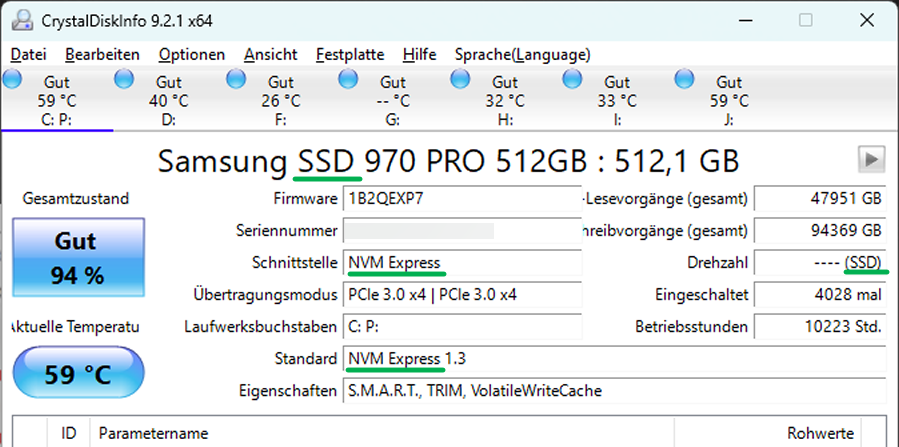Click the Standard field NVM Express 1.3
The height and width of the screenshot is (447, 899).
pyautogui.click(x=615, y=359)
